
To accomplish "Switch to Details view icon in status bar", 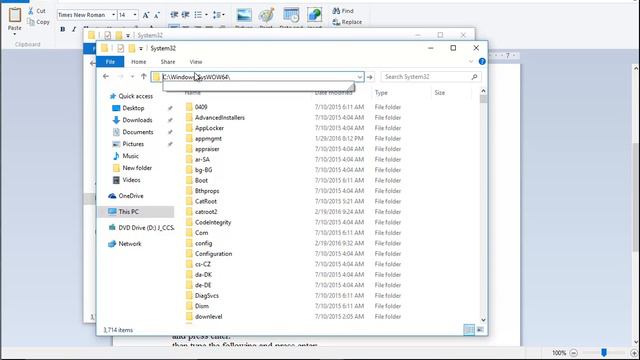I will tap(469, 329).
